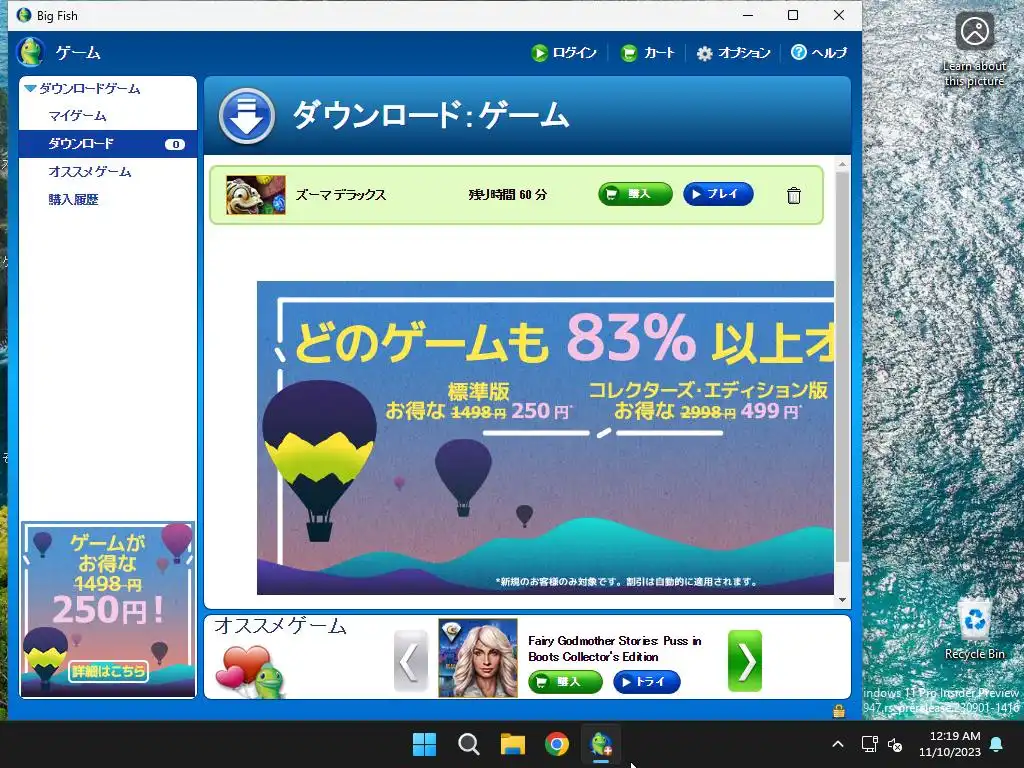Buy Zuma Deluxe with 購入 button
The width and height of the screenshot is (1024, 768).
click(635, 194)
